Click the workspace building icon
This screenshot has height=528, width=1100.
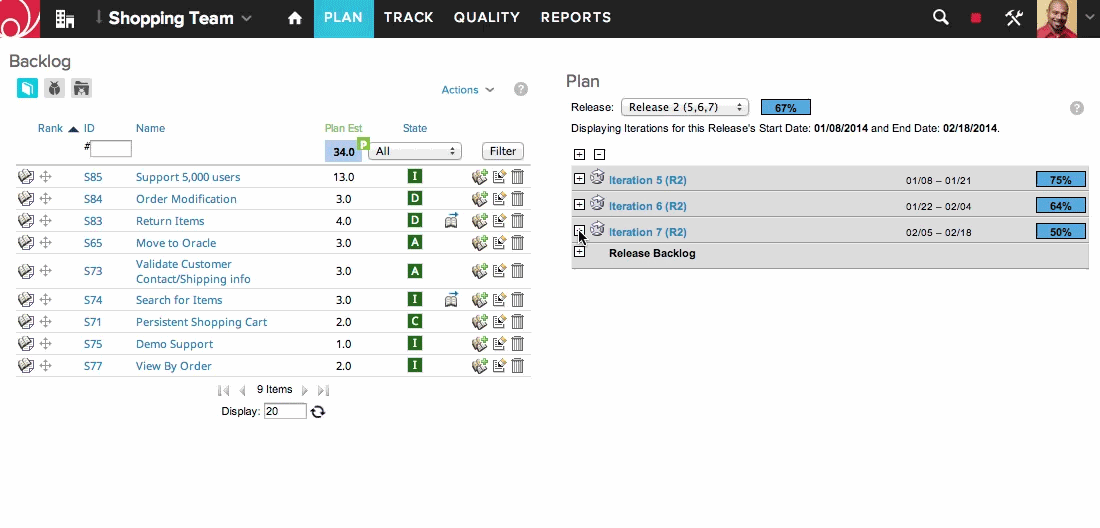tap(65, 19)
